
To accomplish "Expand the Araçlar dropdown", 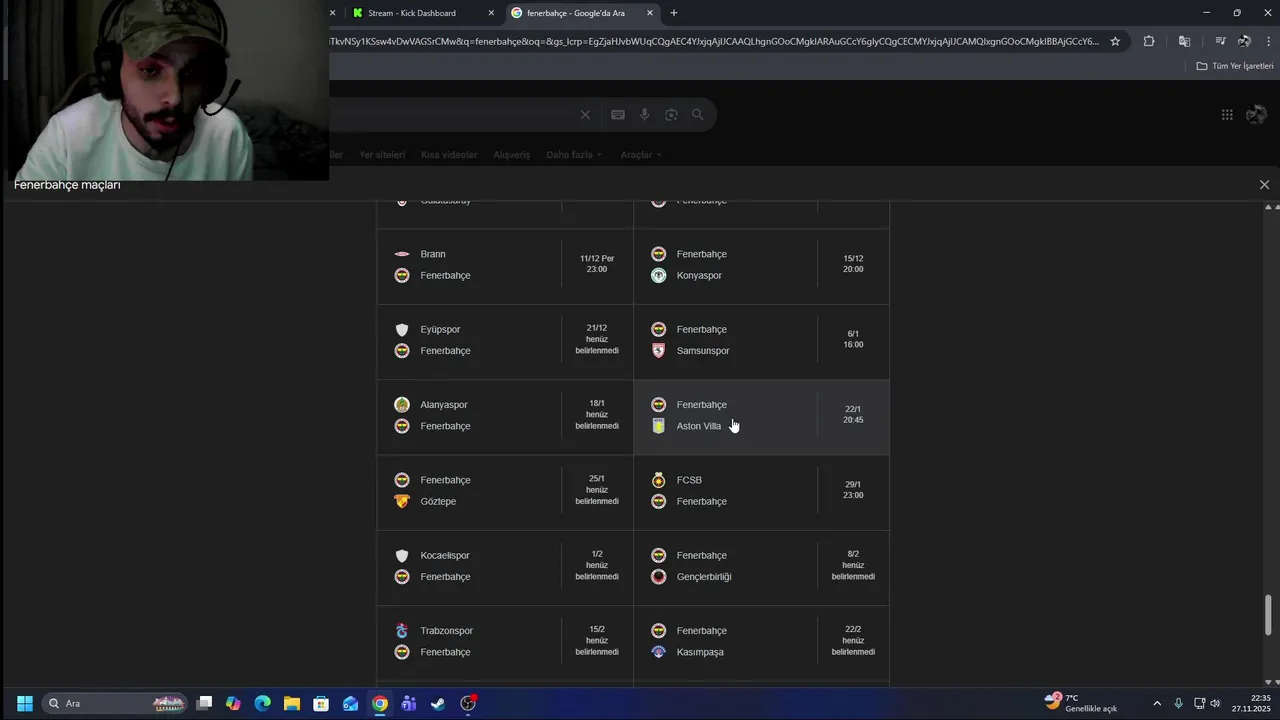I will (x=641, y=155).
